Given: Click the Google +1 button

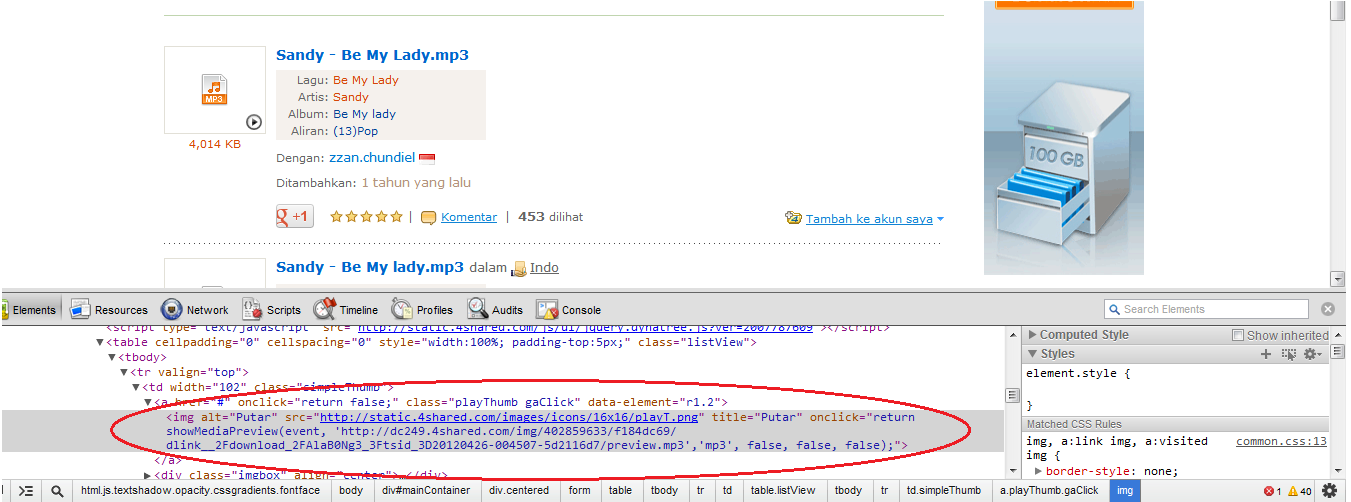Looking at the screenshot, I should [x=295, y=216].
